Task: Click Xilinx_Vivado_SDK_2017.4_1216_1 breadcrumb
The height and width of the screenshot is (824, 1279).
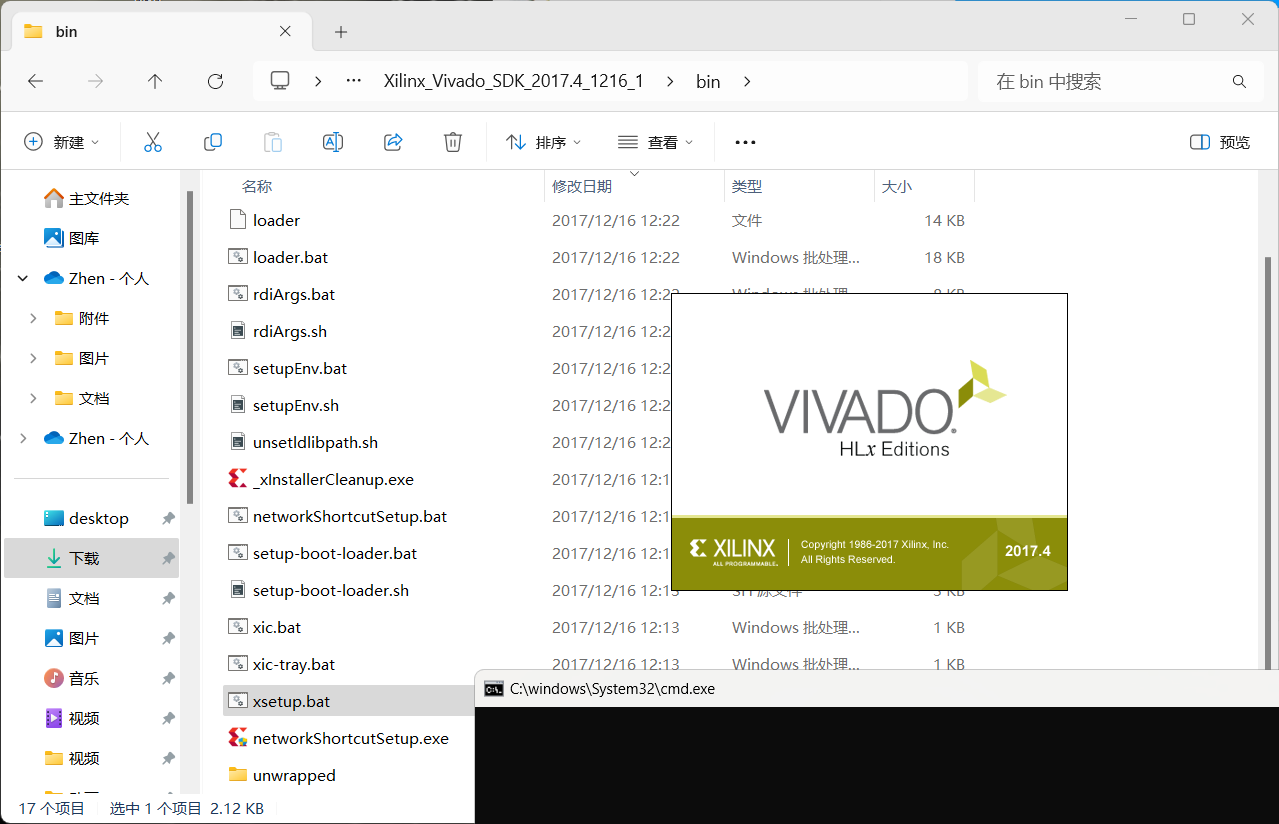Action: point(513,82)
